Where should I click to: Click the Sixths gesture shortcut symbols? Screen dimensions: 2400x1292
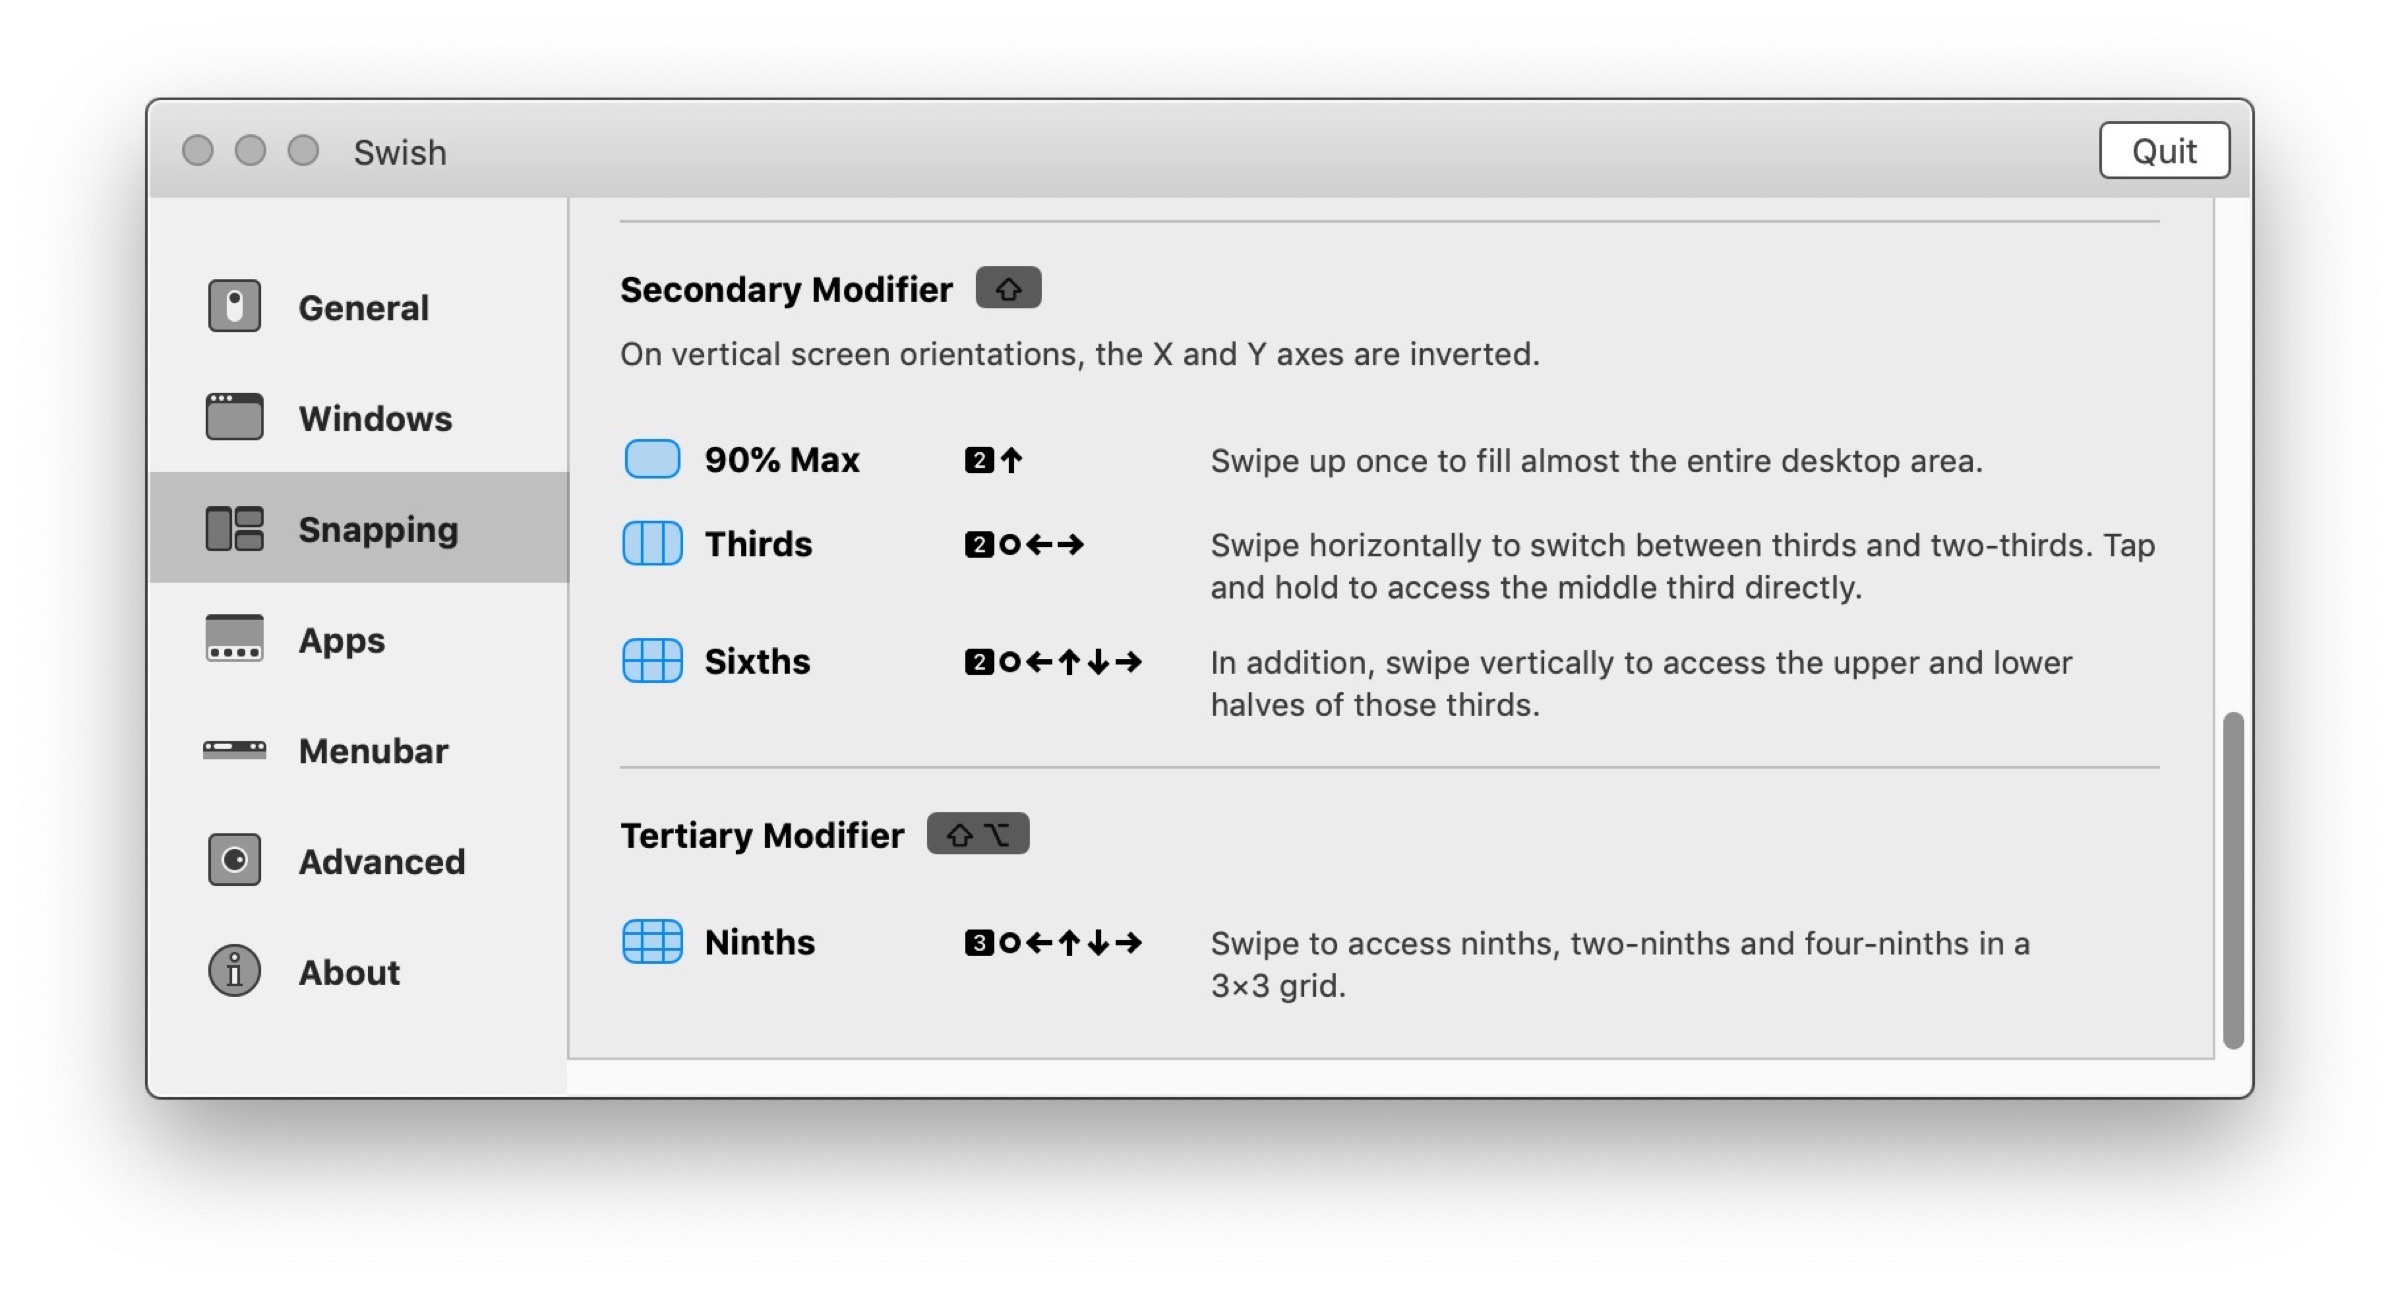point(1053,662)
